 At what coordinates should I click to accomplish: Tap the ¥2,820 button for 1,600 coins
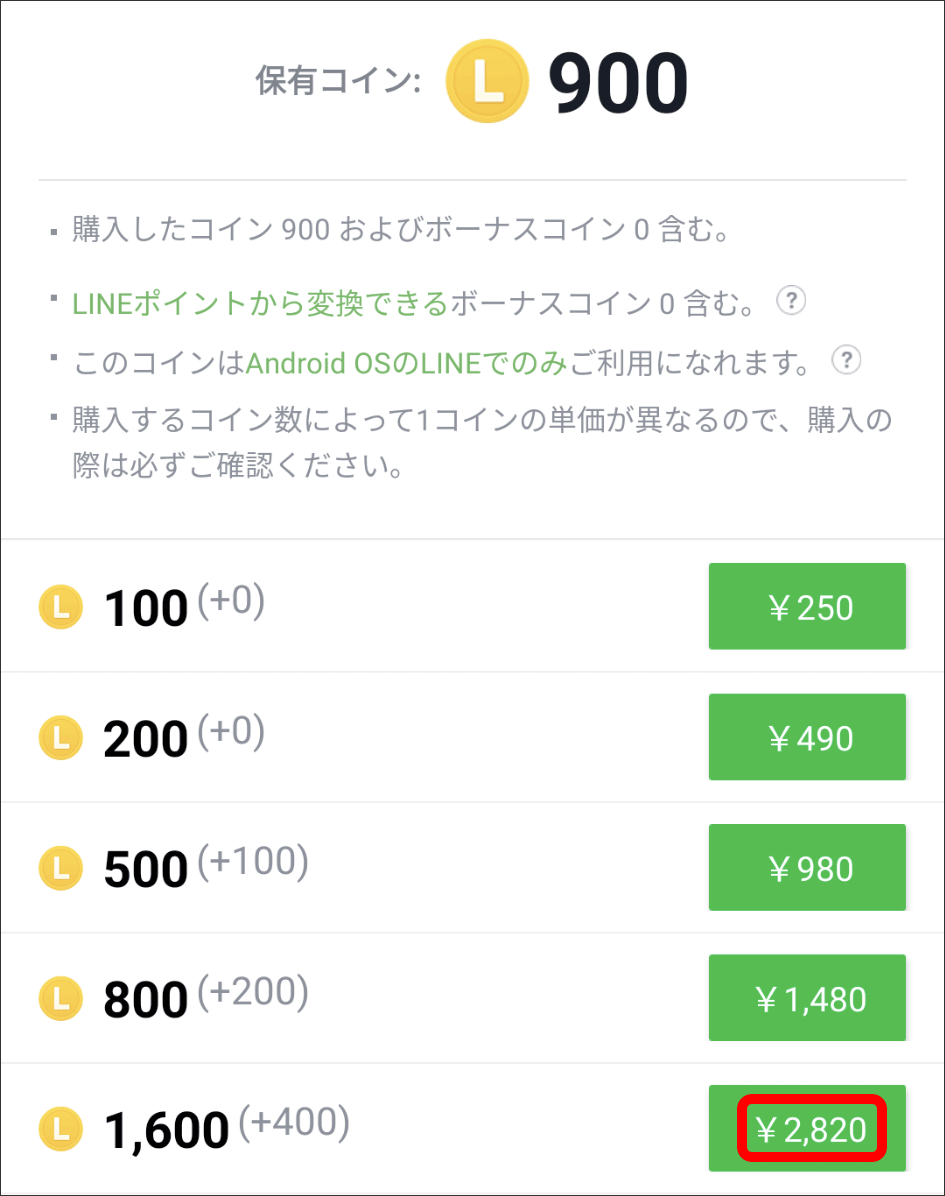[x=807, y=1128]
